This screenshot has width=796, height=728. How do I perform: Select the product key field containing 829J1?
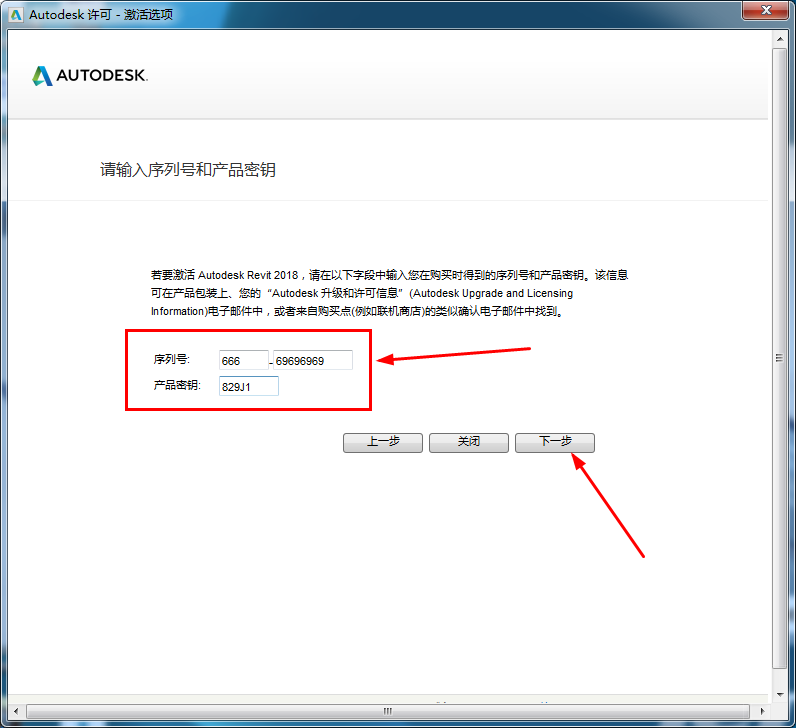[248, 386]
